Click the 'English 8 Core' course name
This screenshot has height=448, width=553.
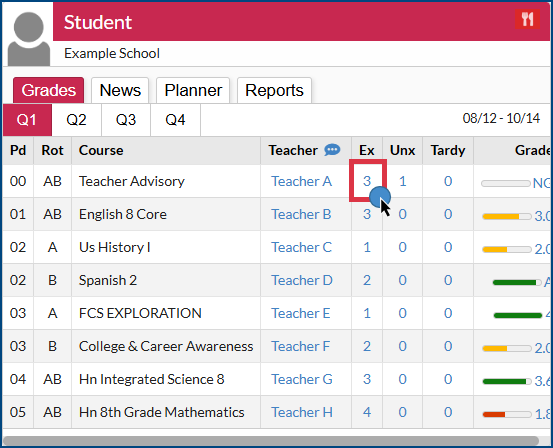(123, 214)
